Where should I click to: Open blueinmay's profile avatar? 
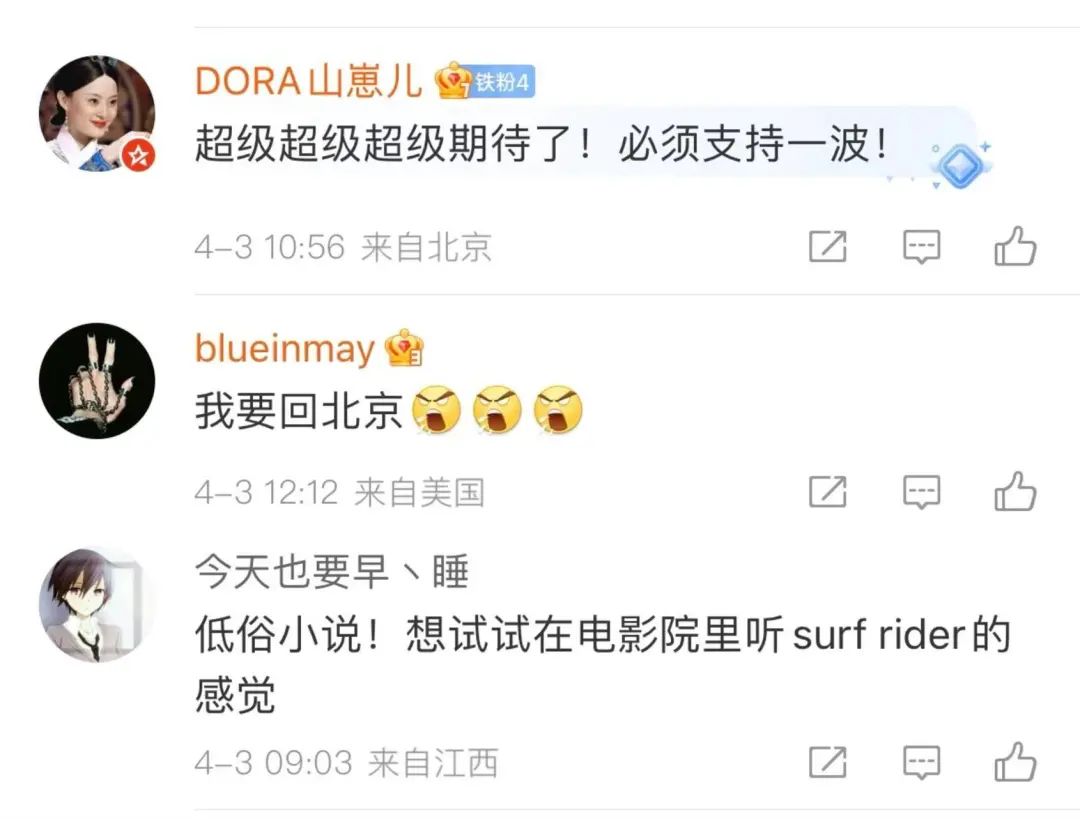point(97,380)
